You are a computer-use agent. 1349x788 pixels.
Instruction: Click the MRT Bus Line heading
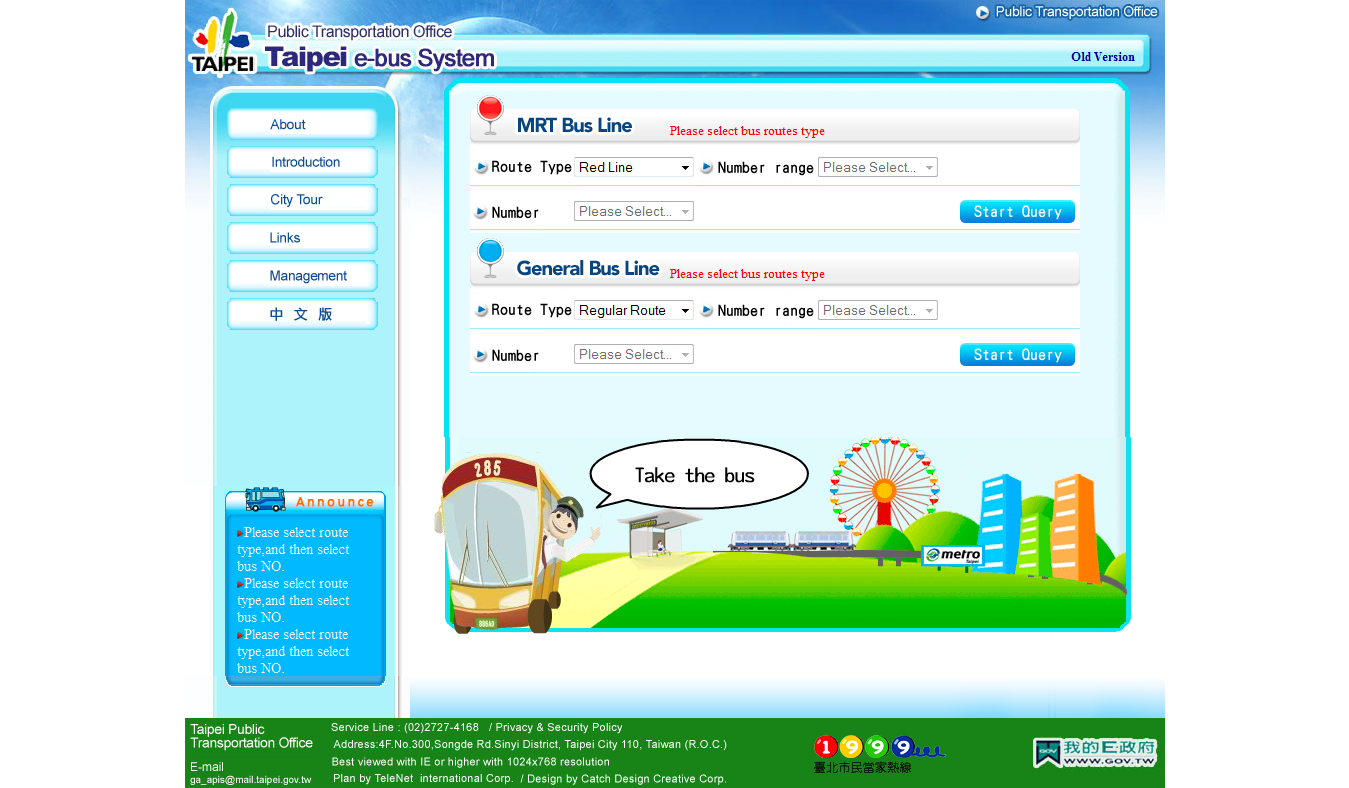574,125
